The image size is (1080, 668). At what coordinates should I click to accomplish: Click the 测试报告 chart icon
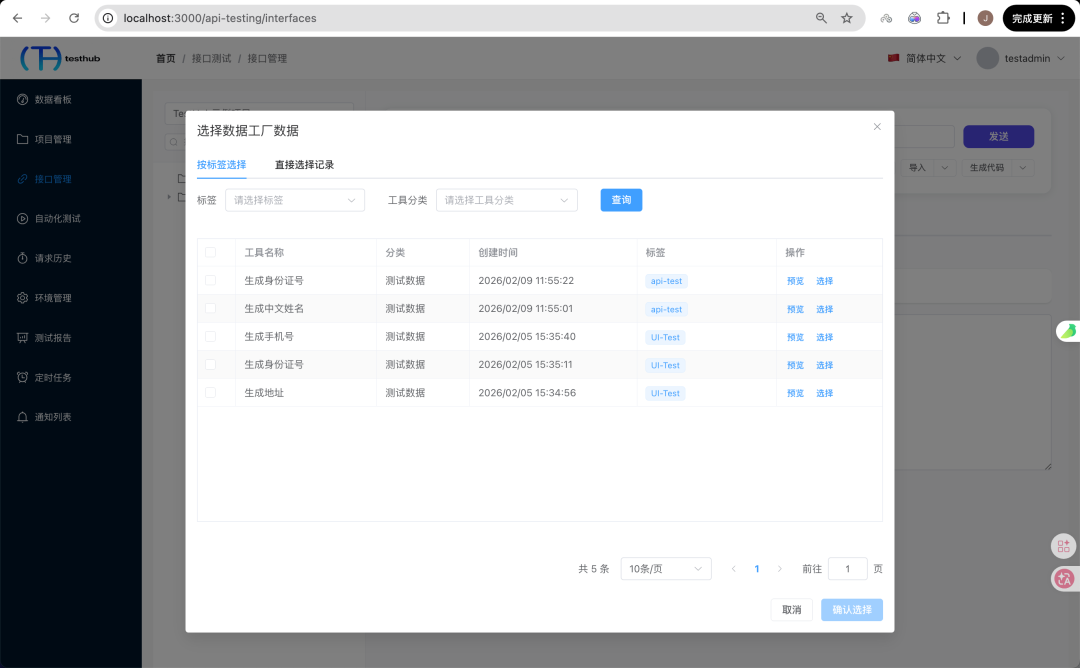(x=22, y=337)
